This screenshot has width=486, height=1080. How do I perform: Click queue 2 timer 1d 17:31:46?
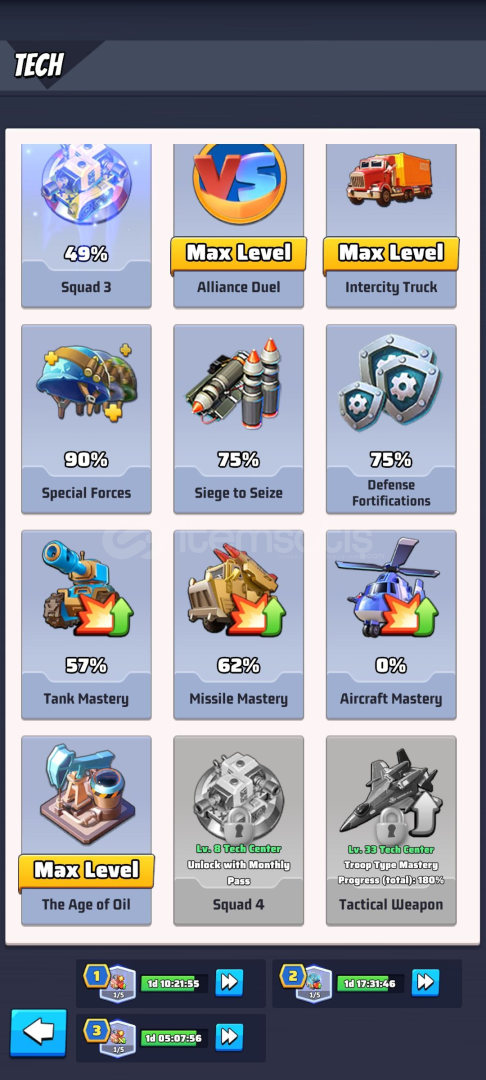370,984
